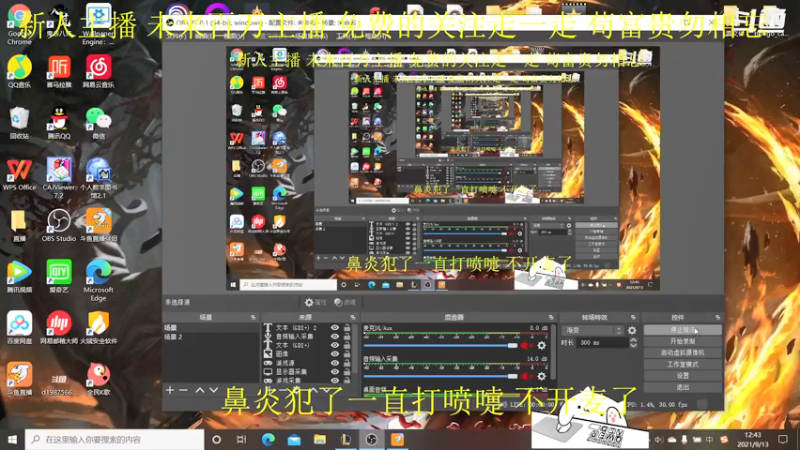800x450 pixels.
Task: Decrease 时长 duration with down arrow
Action: tap(633, 345)
